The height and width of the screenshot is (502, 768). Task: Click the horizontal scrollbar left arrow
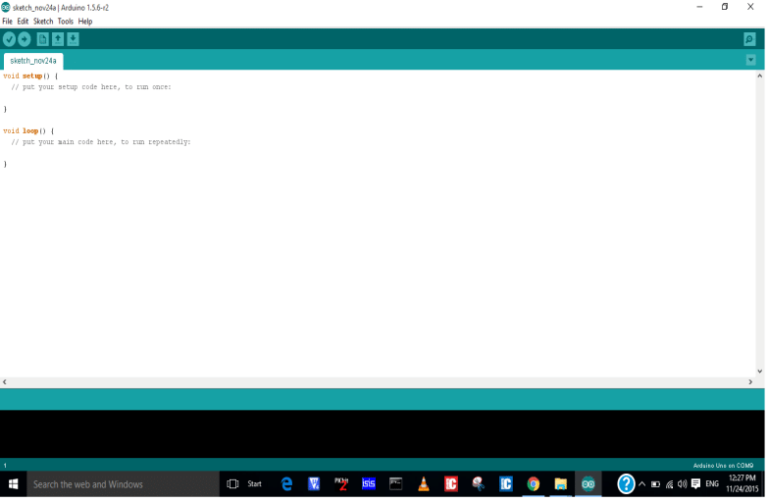tap(4, 382)
